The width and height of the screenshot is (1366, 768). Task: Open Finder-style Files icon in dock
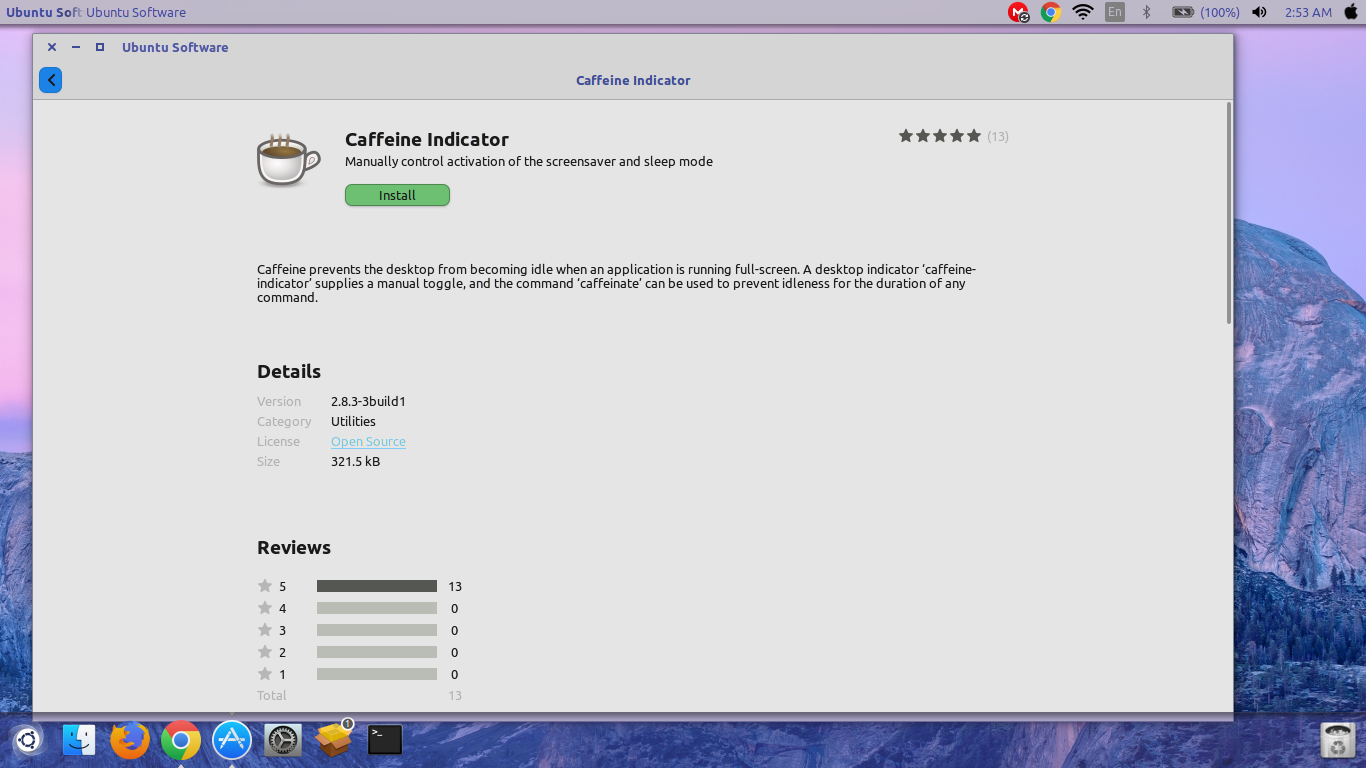pyautogui.click(x=79, y=740)
